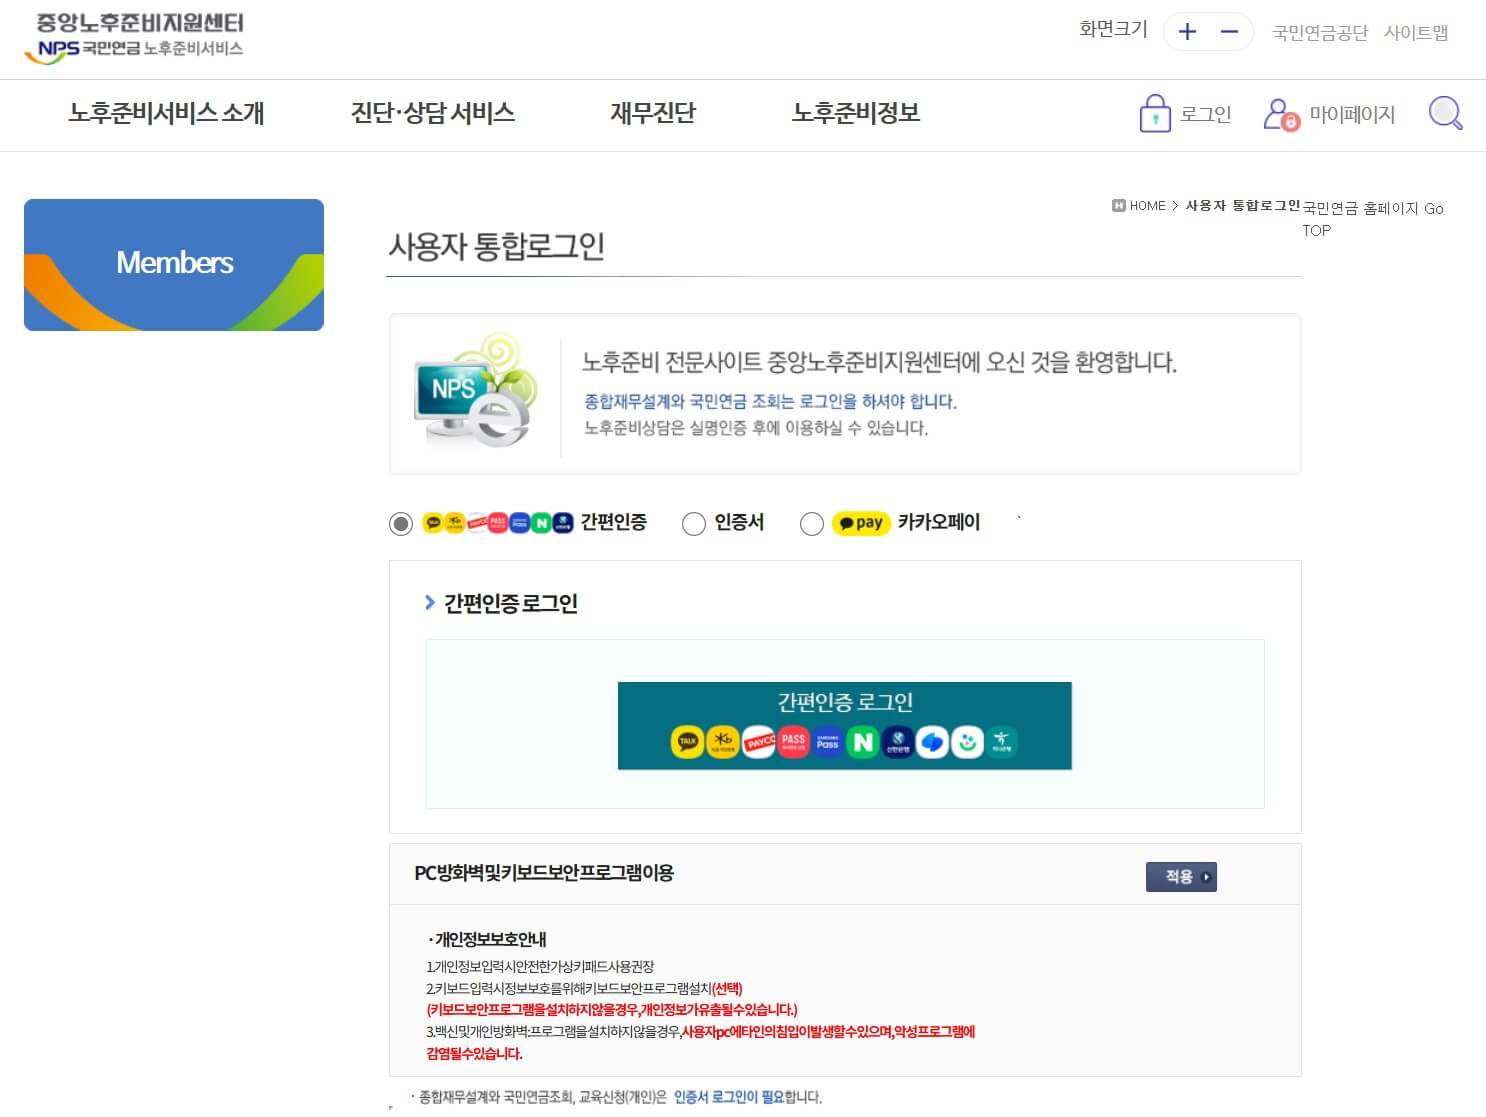This screenshot has height=1117, width=1486.
Task: Open 마이페이지 via the person icon
Action: pos(1277,113)
